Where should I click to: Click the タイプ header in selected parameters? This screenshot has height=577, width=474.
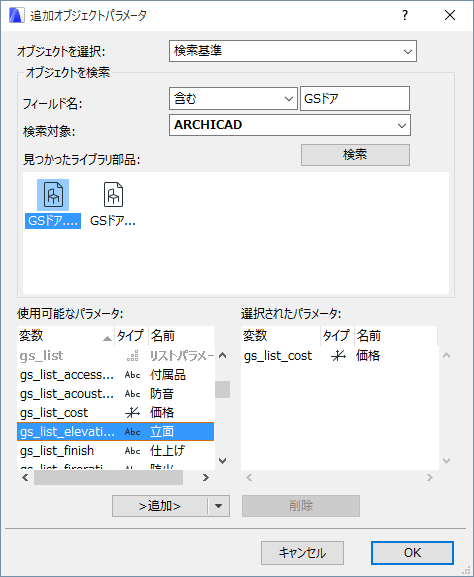337,336
